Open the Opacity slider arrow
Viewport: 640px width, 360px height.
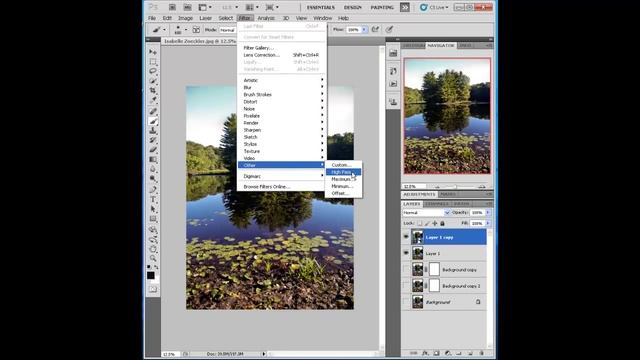488,213
